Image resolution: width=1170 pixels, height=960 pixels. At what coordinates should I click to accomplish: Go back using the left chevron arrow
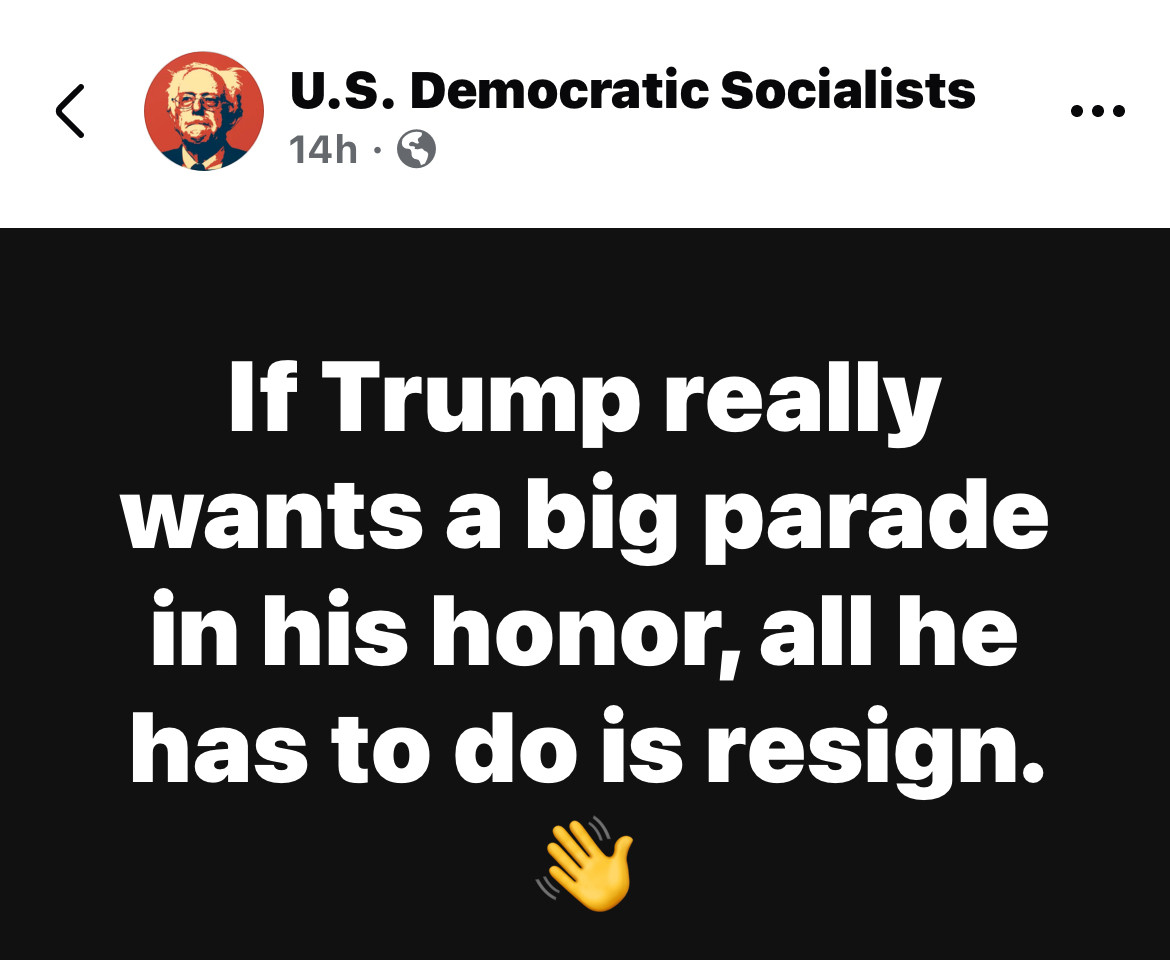pos(71,111)
